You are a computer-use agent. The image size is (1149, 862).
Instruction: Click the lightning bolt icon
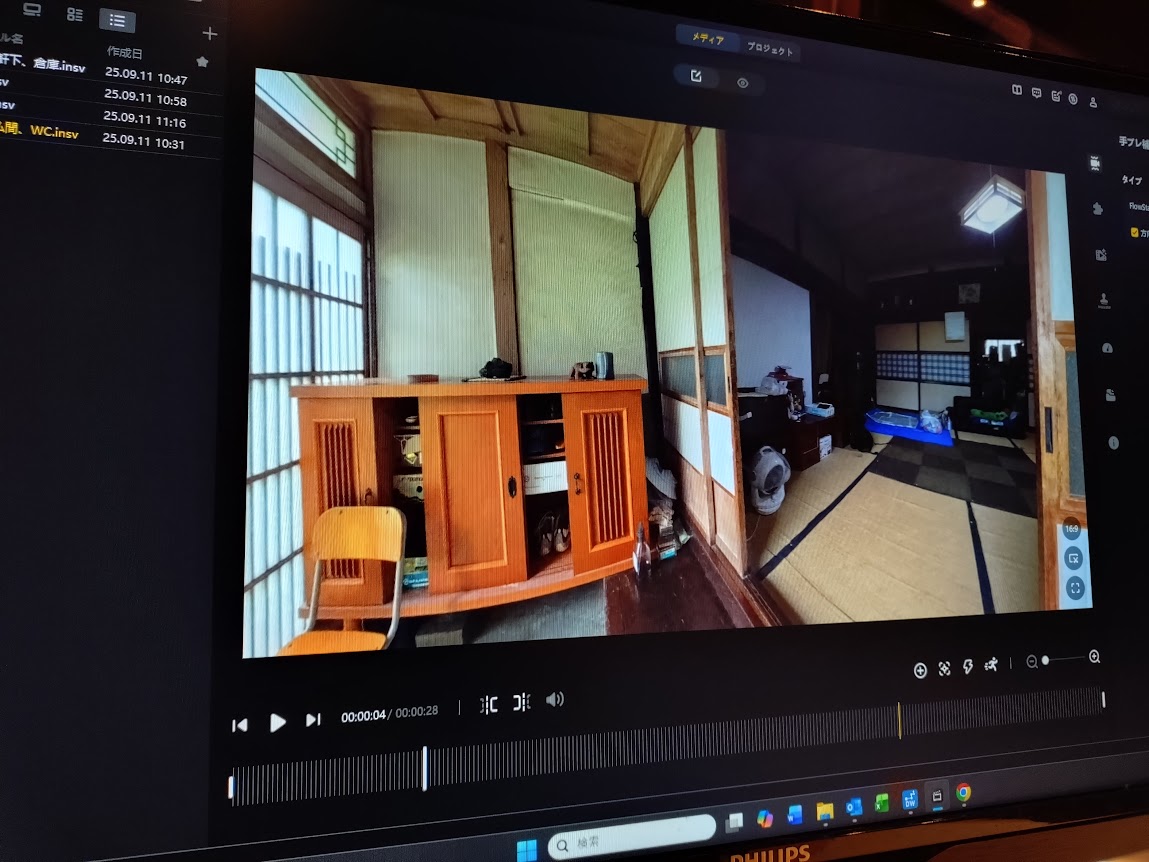click(967, 667)
